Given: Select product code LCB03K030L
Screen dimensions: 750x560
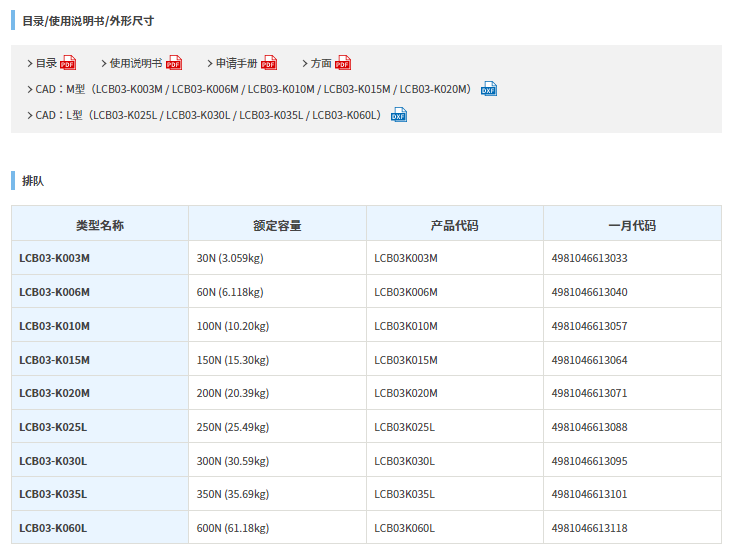Looking at the screenshot, I should pos(404,461).
